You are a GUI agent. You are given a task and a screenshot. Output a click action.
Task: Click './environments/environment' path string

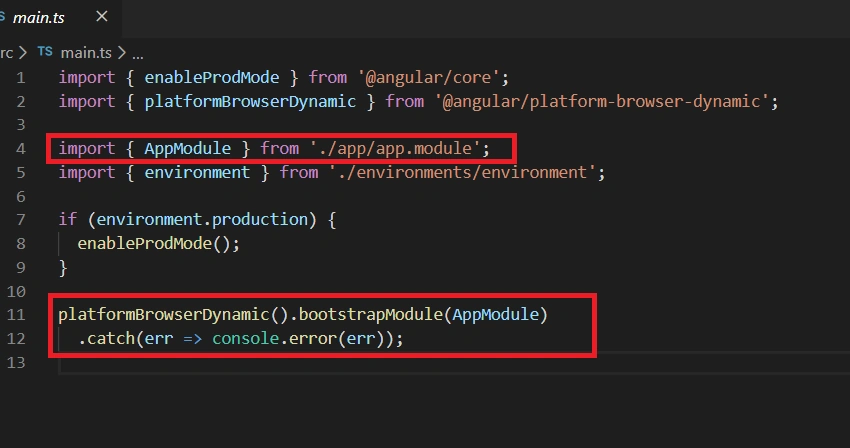coord(462,172)
